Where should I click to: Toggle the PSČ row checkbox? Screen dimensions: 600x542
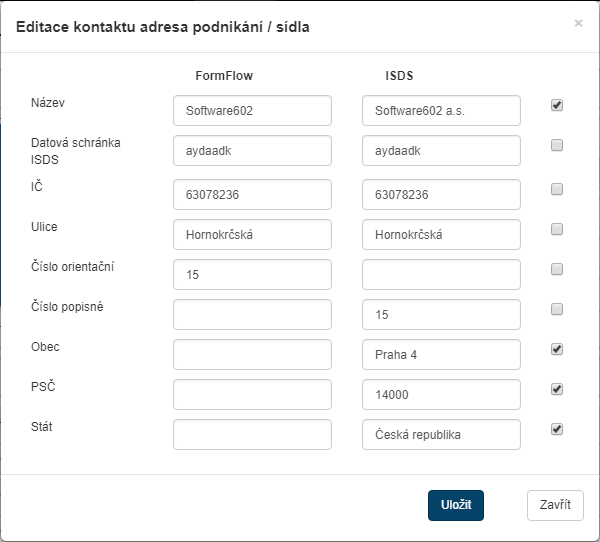(557, 389)
